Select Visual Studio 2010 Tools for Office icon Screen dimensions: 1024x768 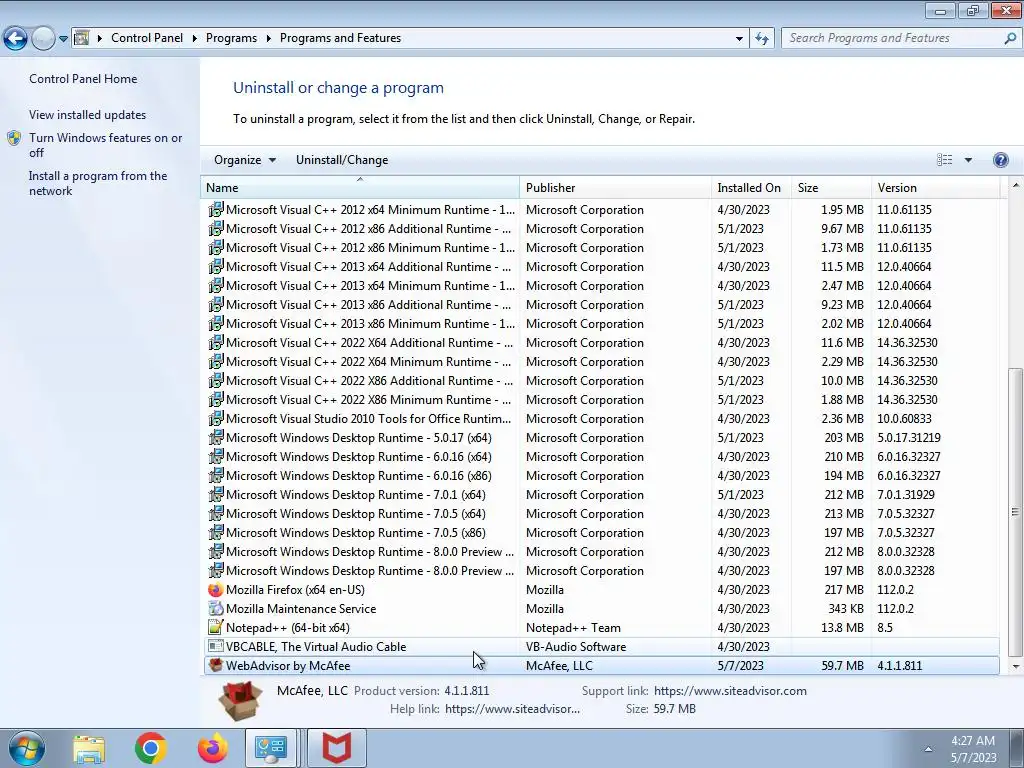(215, 419)
